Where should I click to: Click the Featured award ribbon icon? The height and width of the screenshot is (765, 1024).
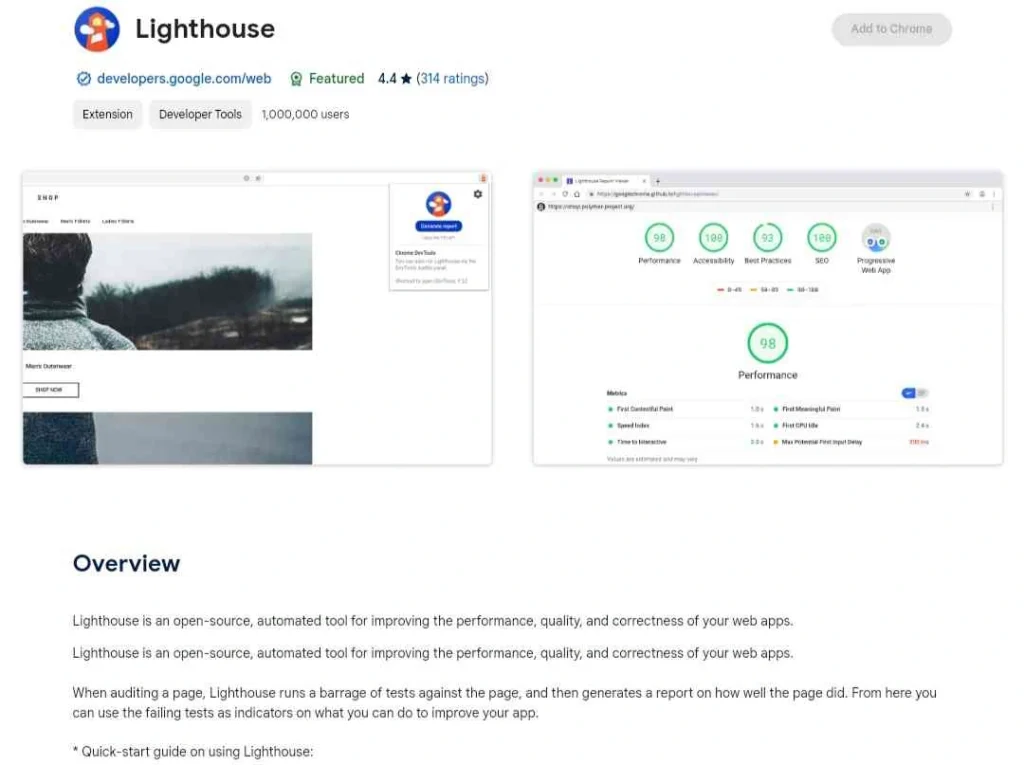point(296,79)
